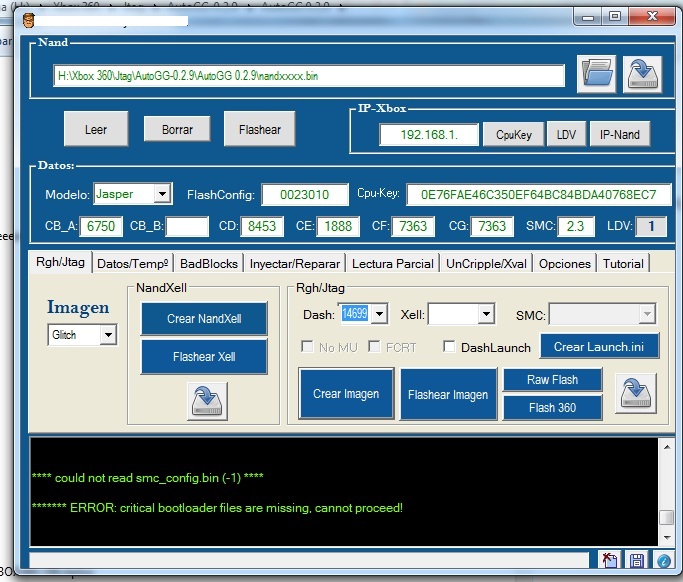Open the BadBlocks tab
This screenshot has height=582, width=683.
point(209,264)
